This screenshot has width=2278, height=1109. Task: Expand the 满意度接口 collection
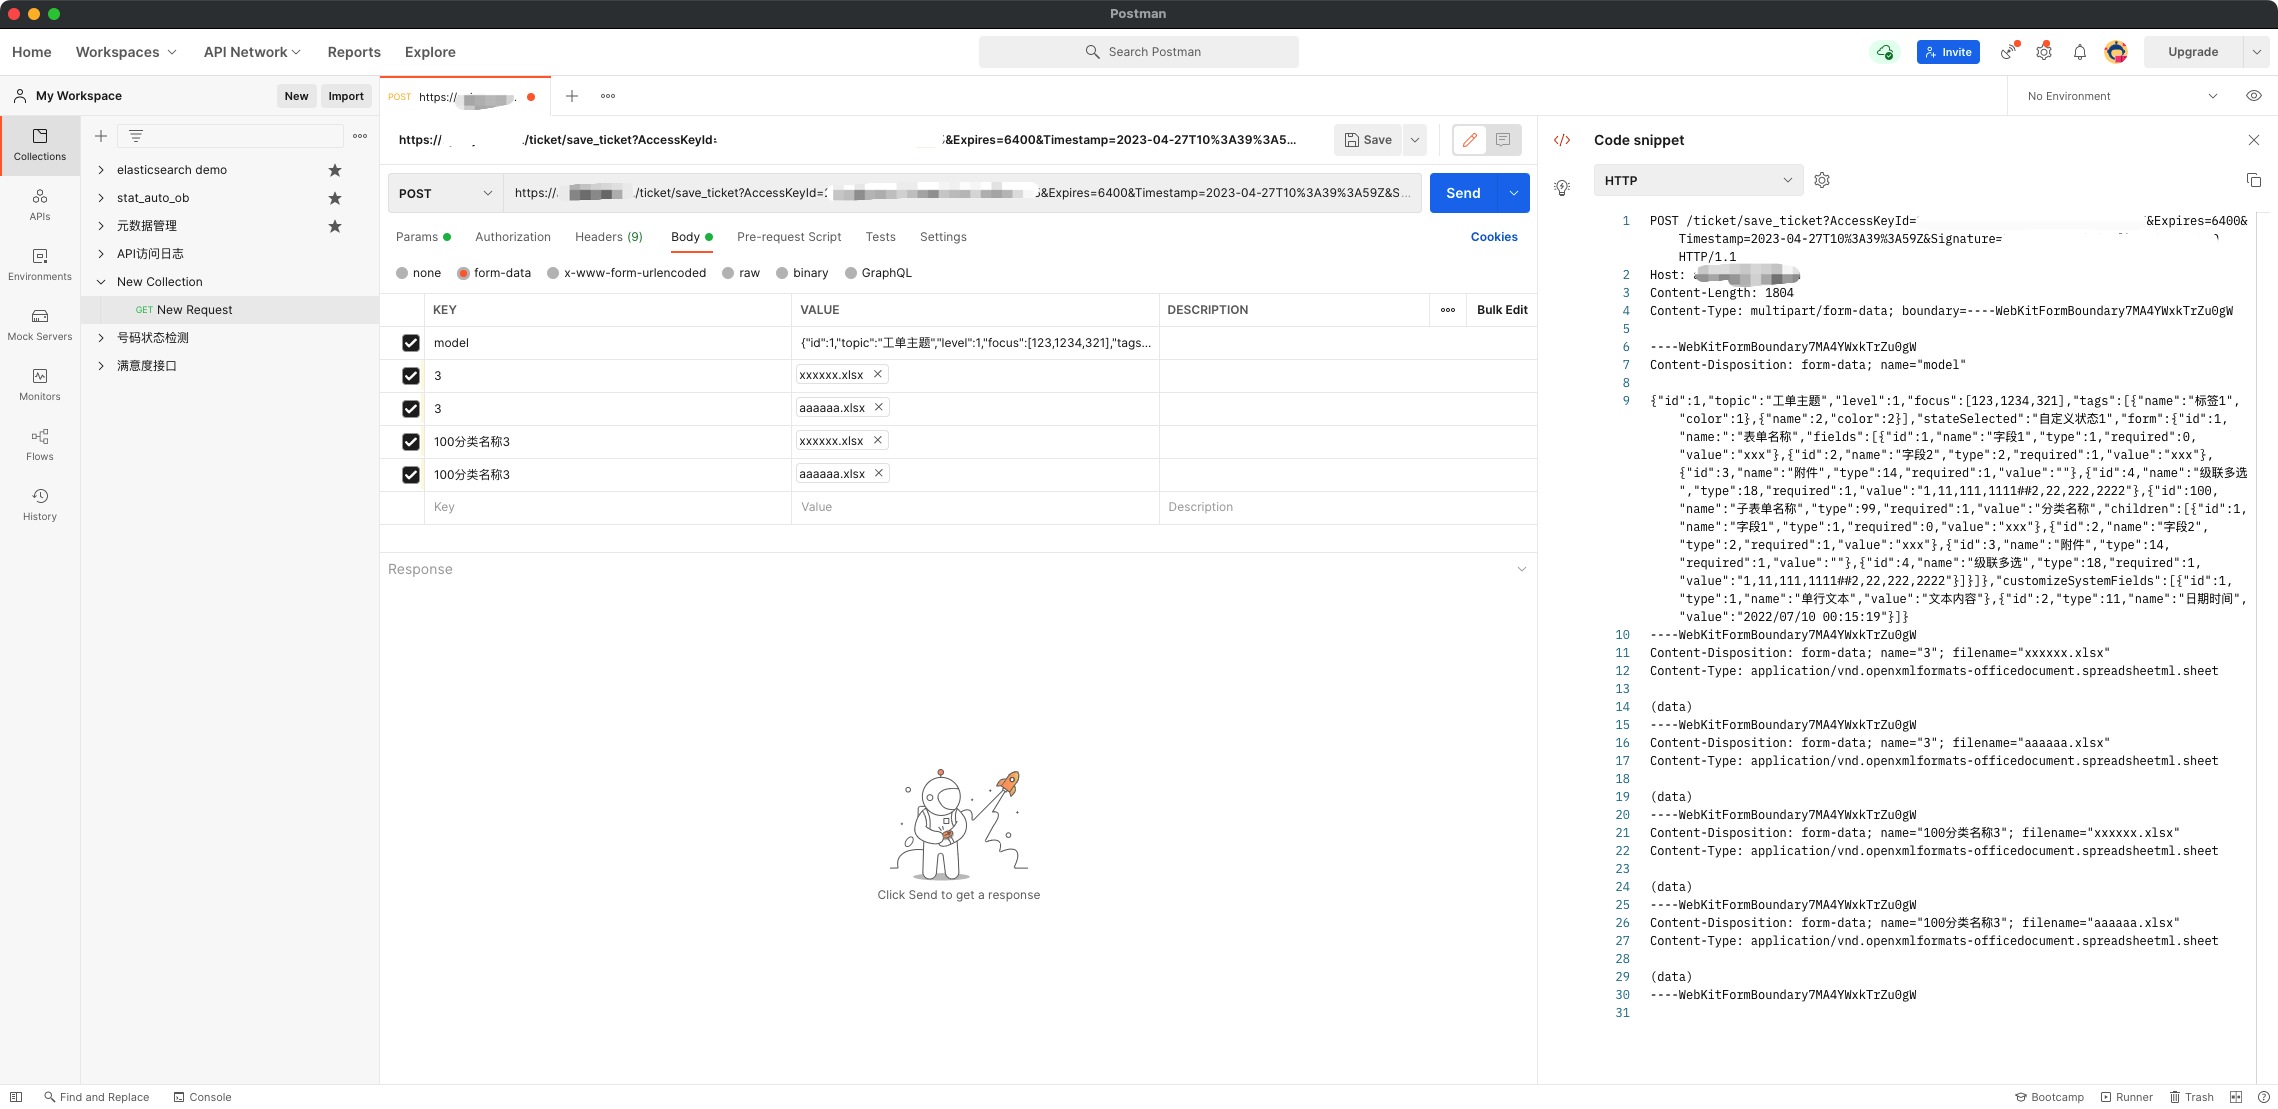101,366
